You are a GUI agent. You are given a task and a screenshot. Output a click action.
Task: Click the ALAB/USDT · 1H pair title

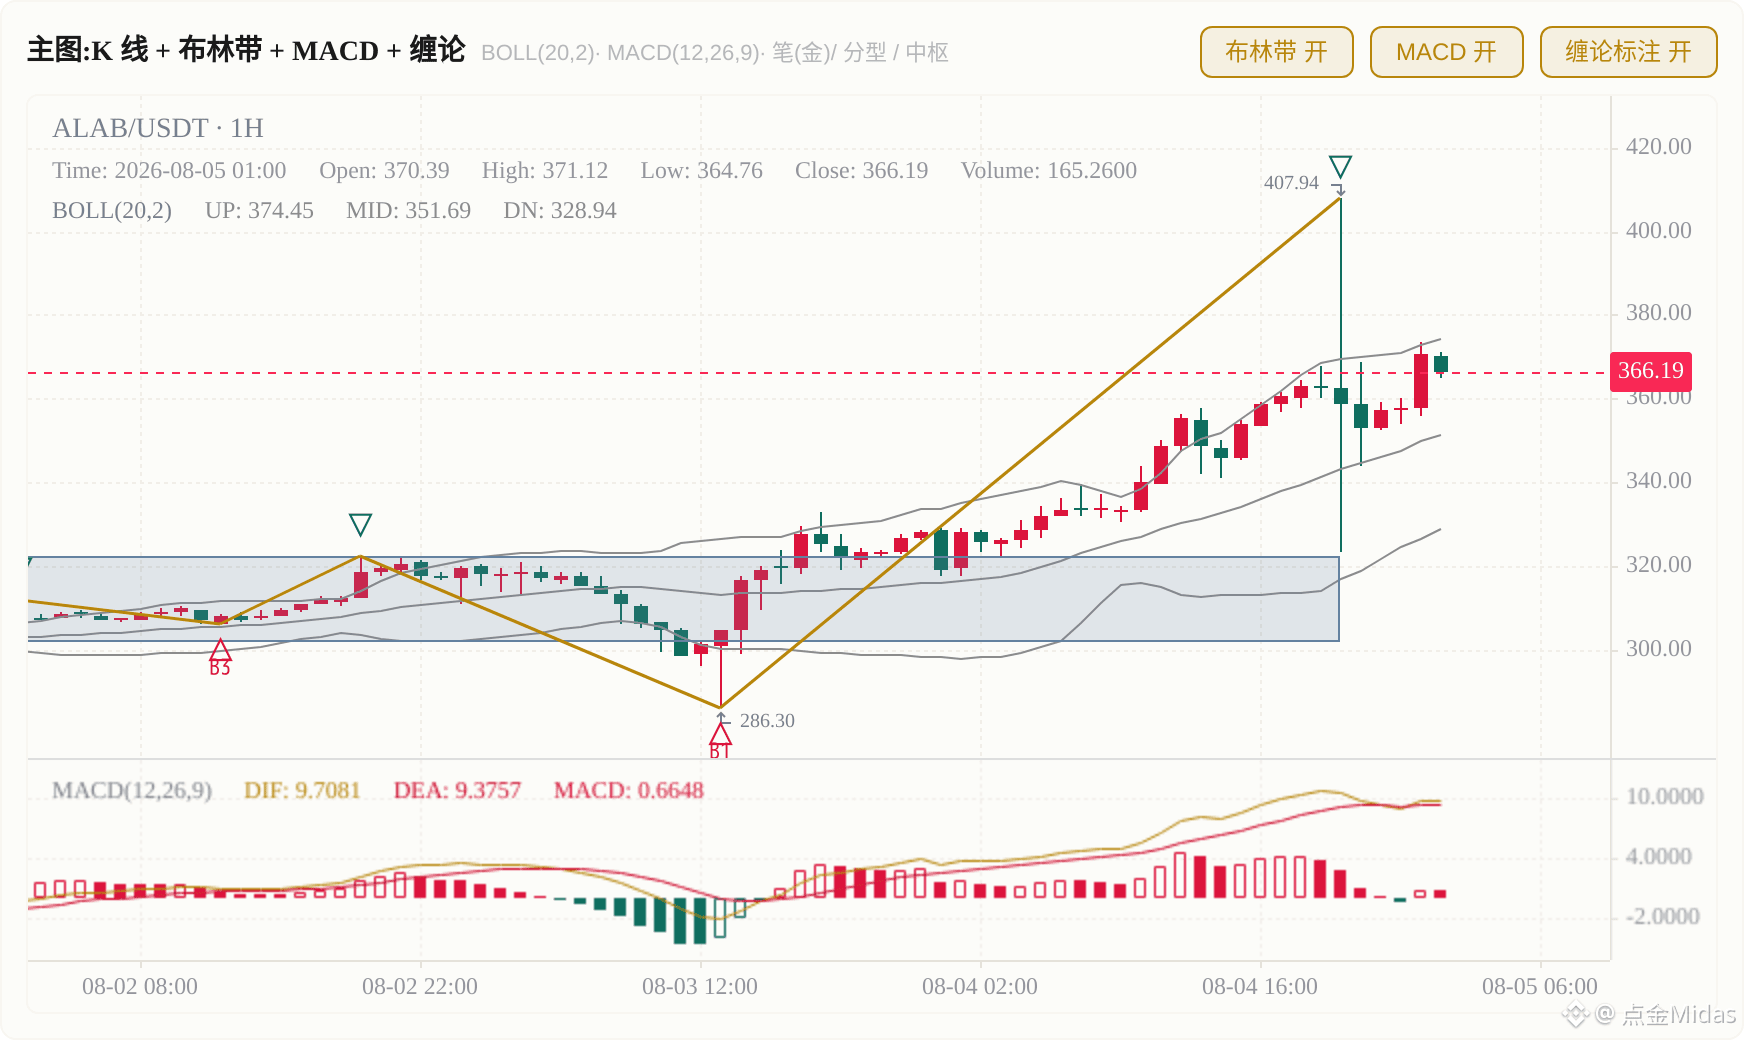tap(158, 128)
